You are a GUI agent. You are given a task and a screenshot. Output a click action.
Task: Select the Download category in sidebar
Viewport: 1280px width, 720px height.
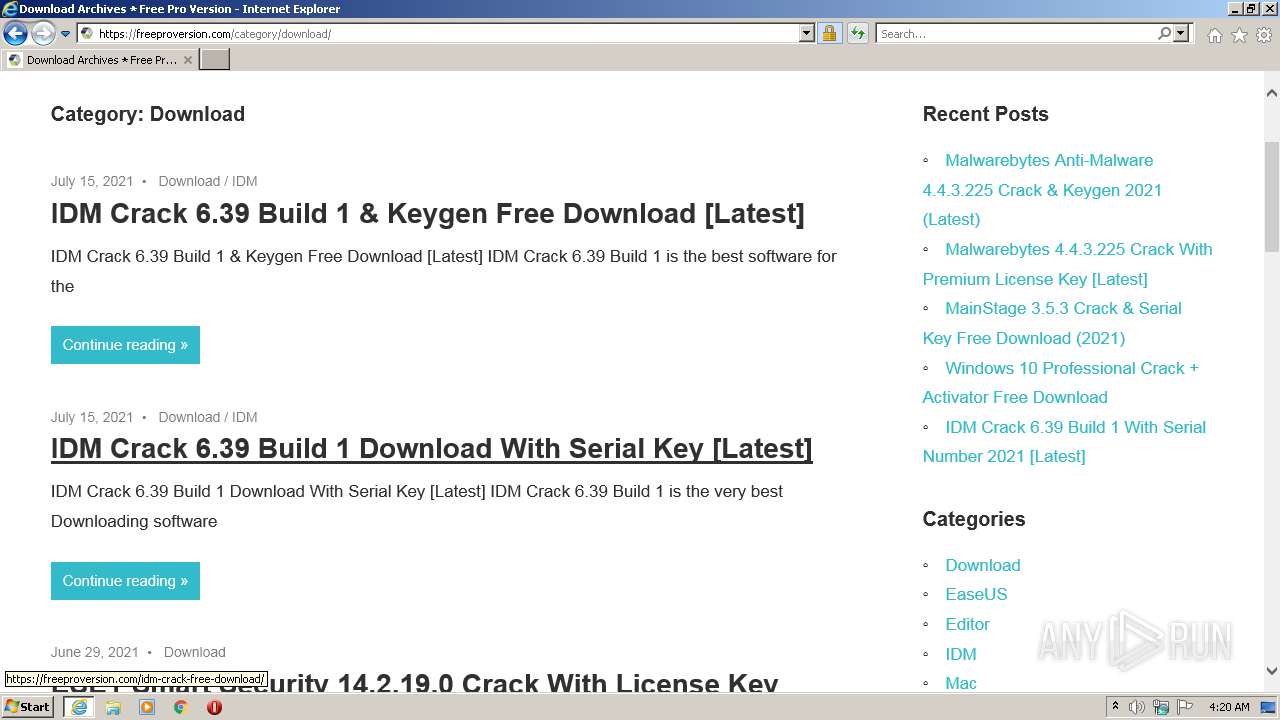coord(983,565)
